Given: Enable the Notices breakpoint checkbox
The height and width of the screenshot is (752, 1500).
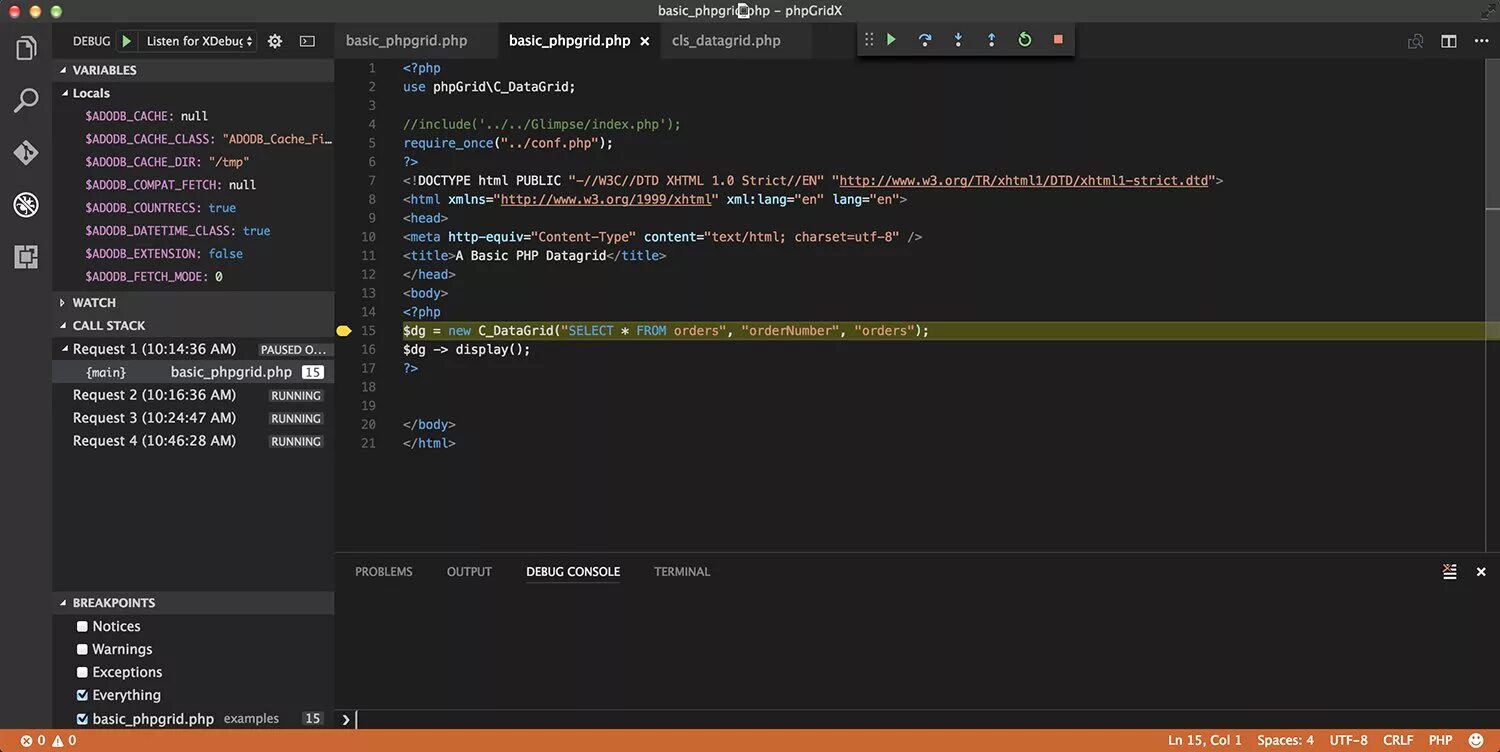Looking at the screenshot, I should point(82,626).
